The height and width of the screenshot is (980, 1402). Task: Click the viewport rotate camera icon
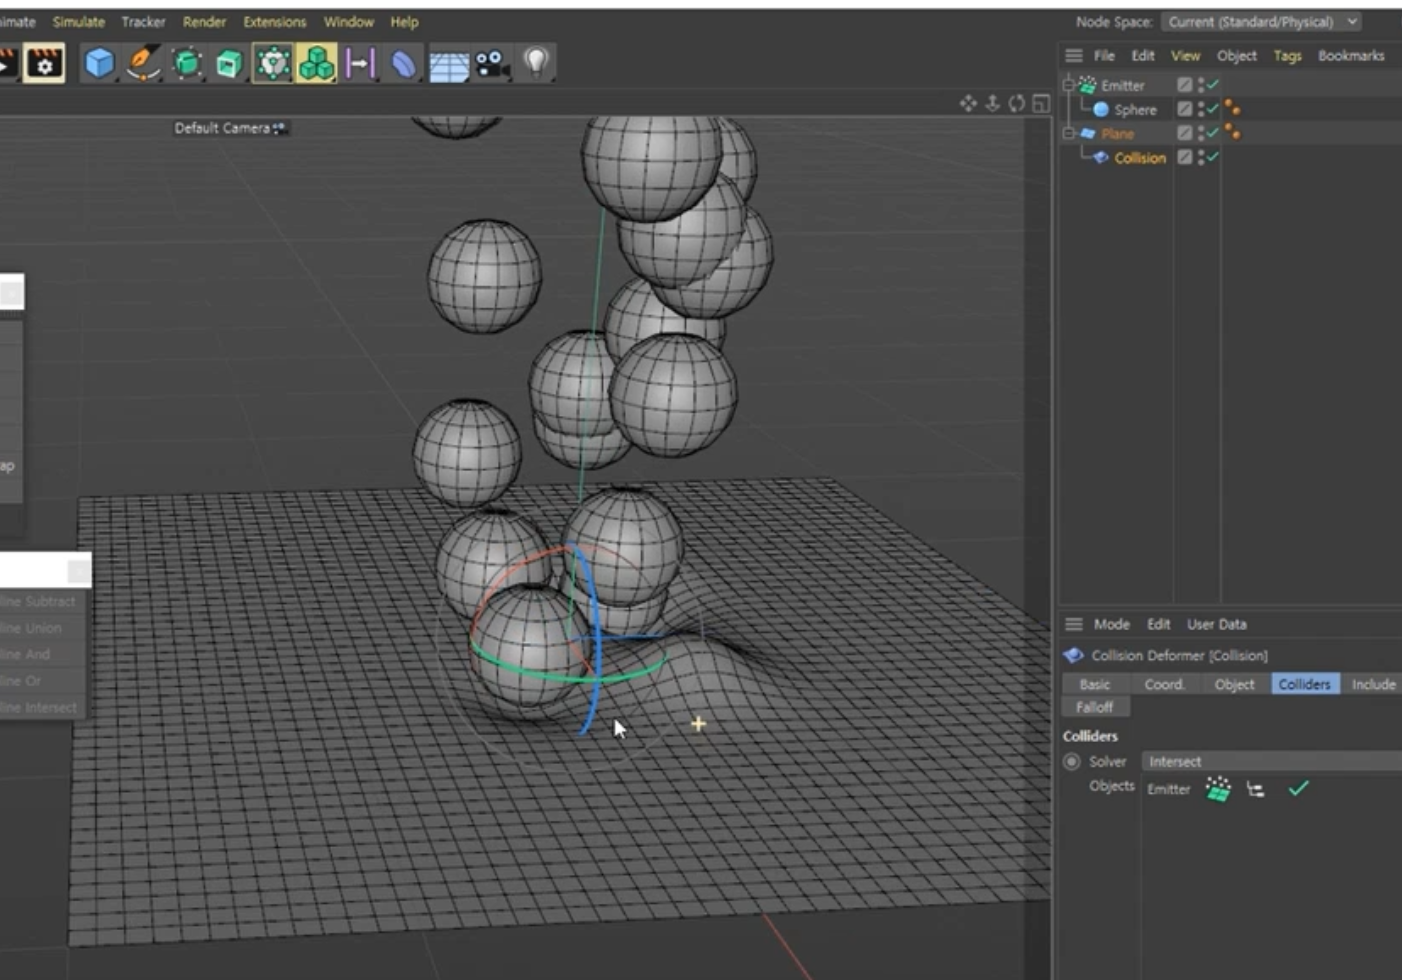point(1017,103)
